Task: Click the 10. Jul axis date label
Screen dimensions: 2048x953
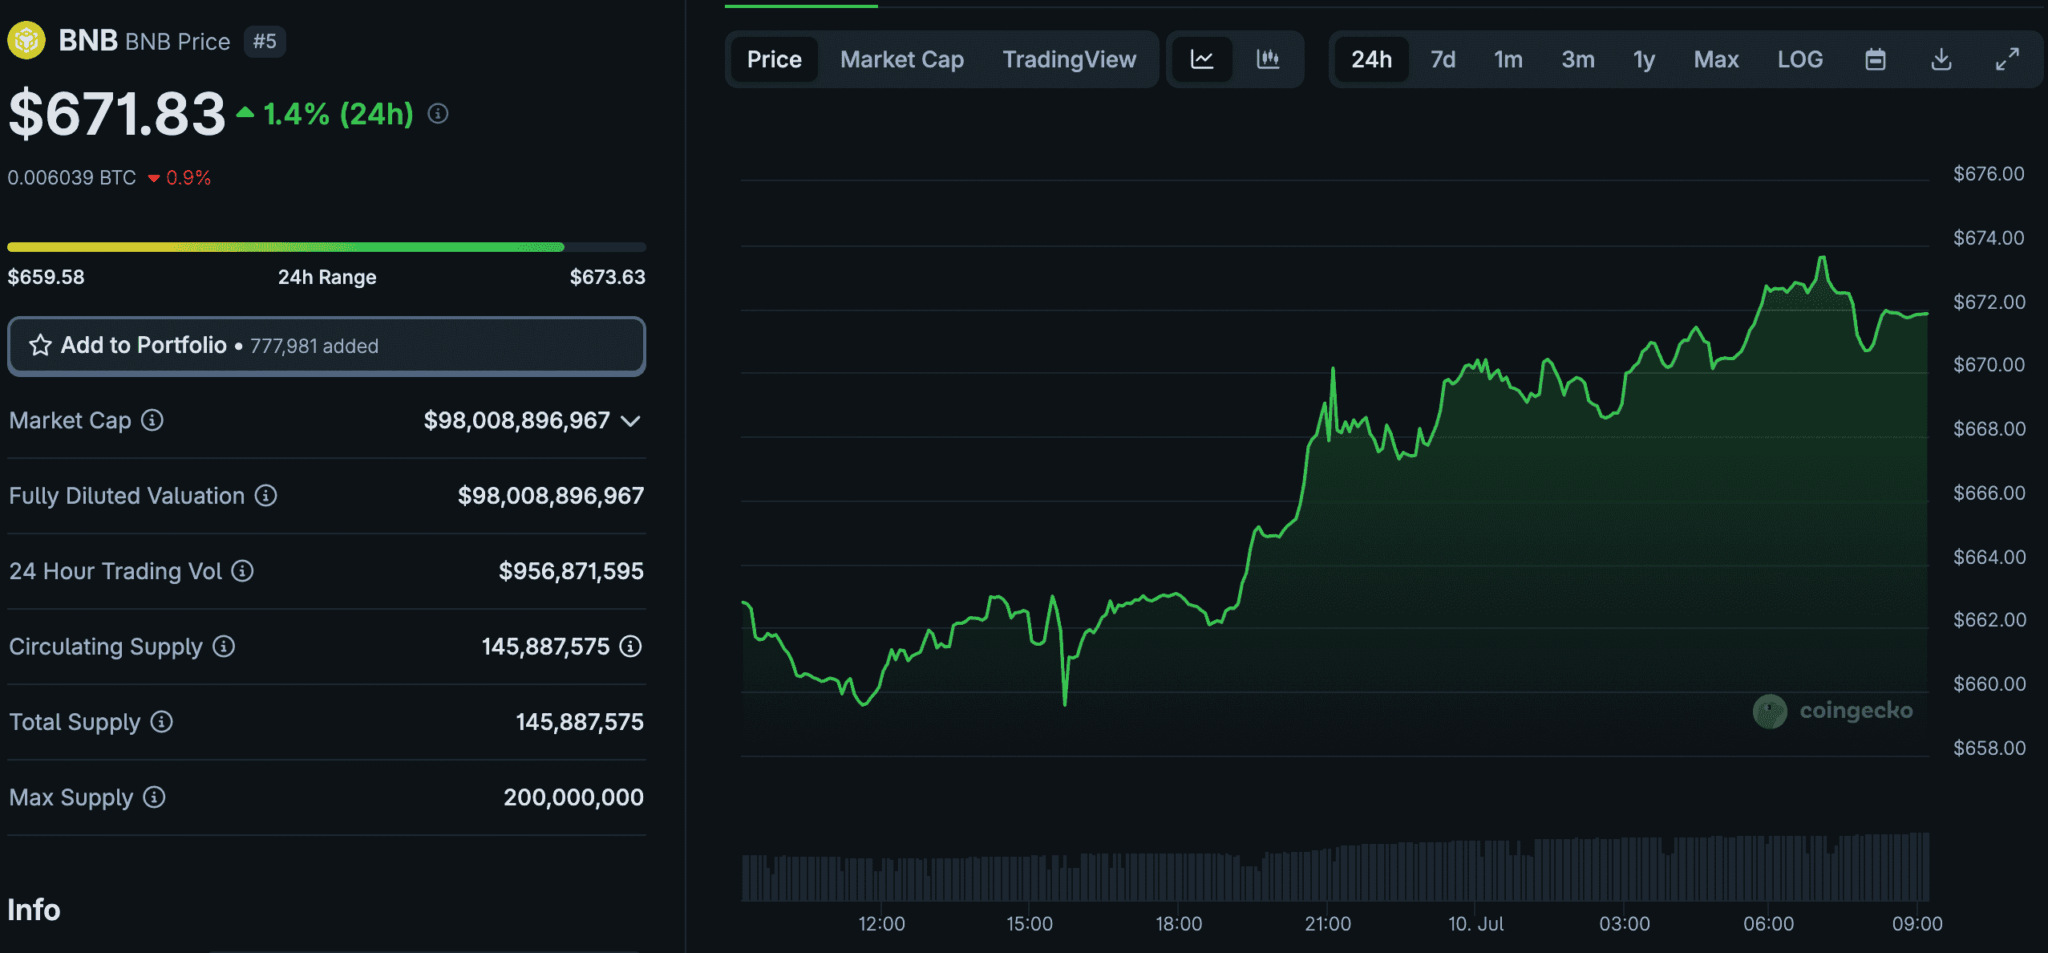Action: click(x=1476, y=924)
